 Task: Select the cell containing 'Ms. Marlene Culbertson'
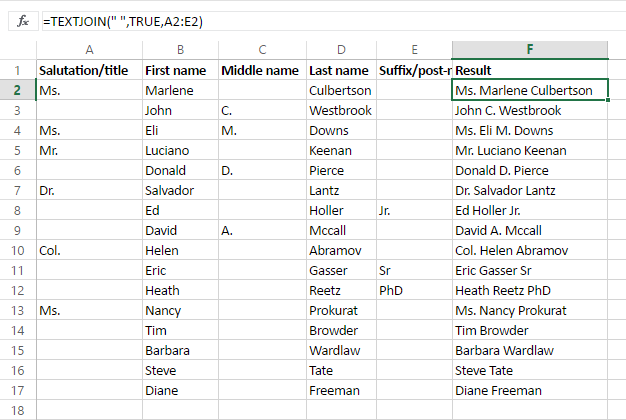pos(529,90)
